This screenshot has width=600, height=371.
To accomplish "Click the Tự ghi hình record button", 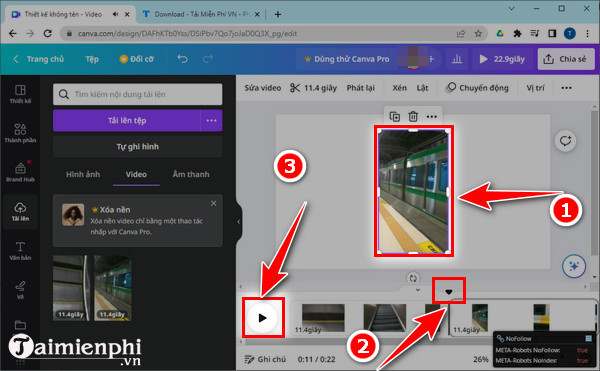I will click(x=138, y=146).
